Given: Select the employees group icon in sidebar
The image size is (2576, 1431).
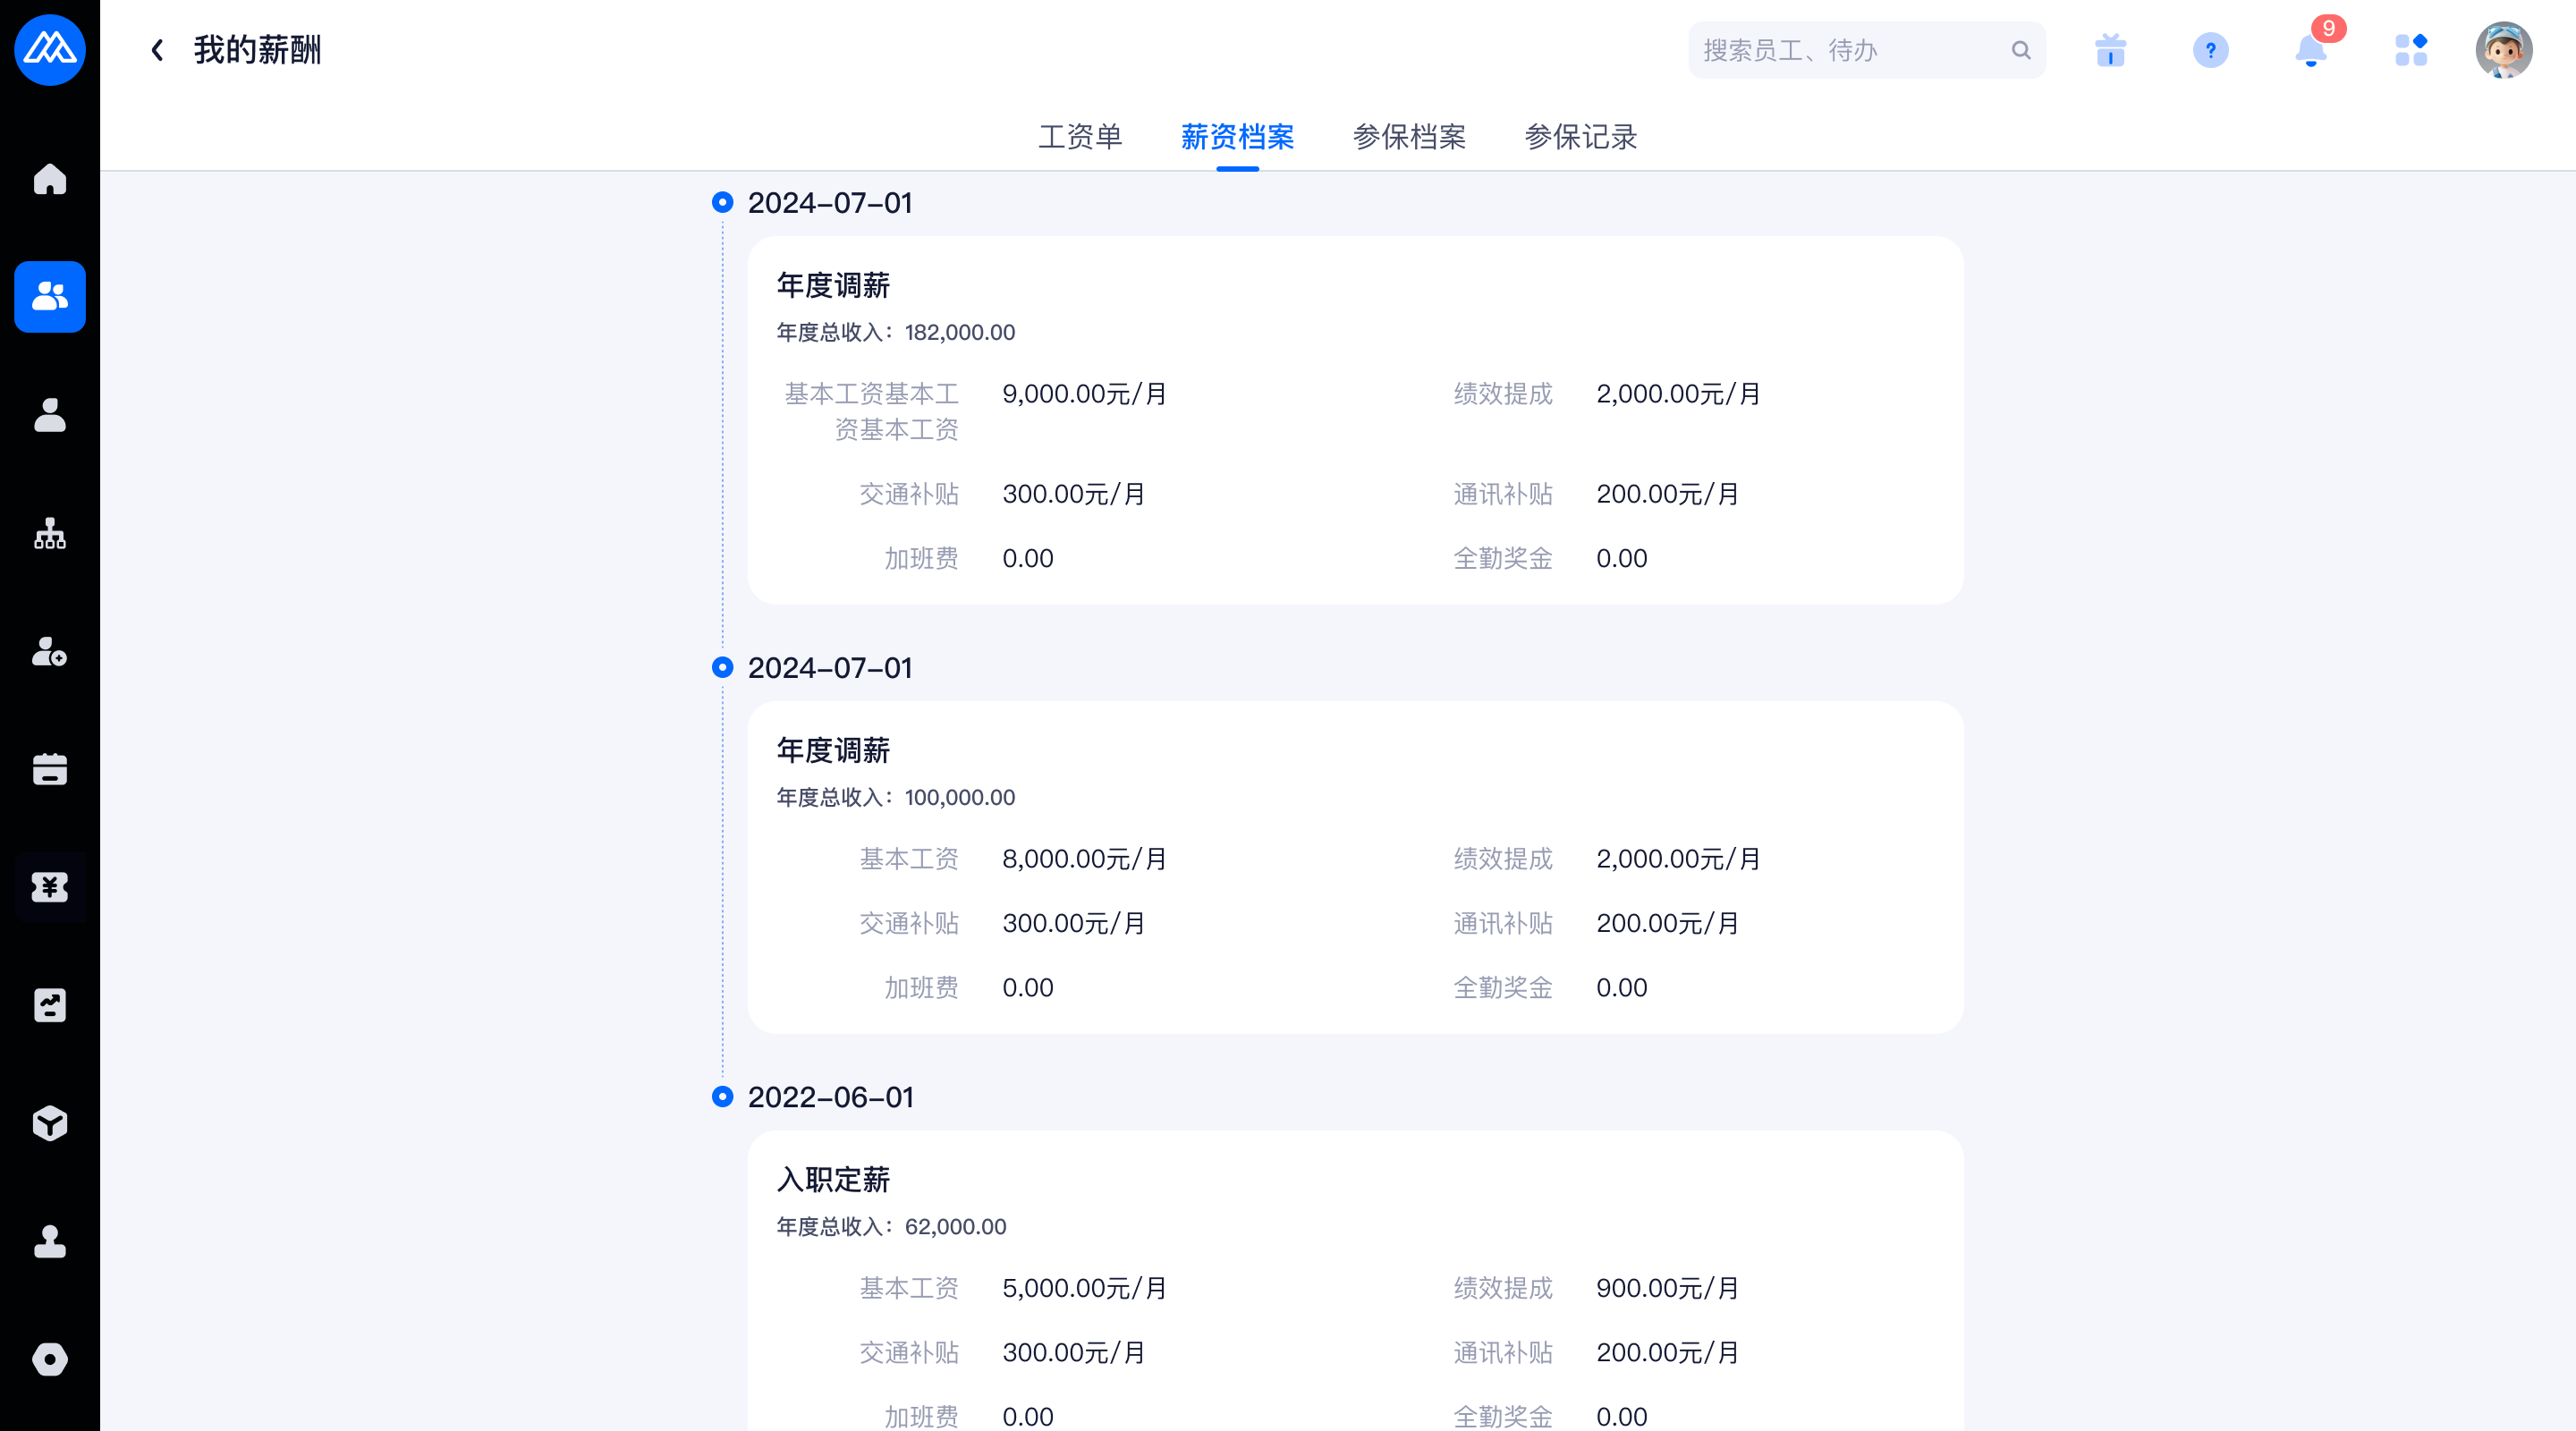Looking at the screenshot, I should click(x=50, y=297).
